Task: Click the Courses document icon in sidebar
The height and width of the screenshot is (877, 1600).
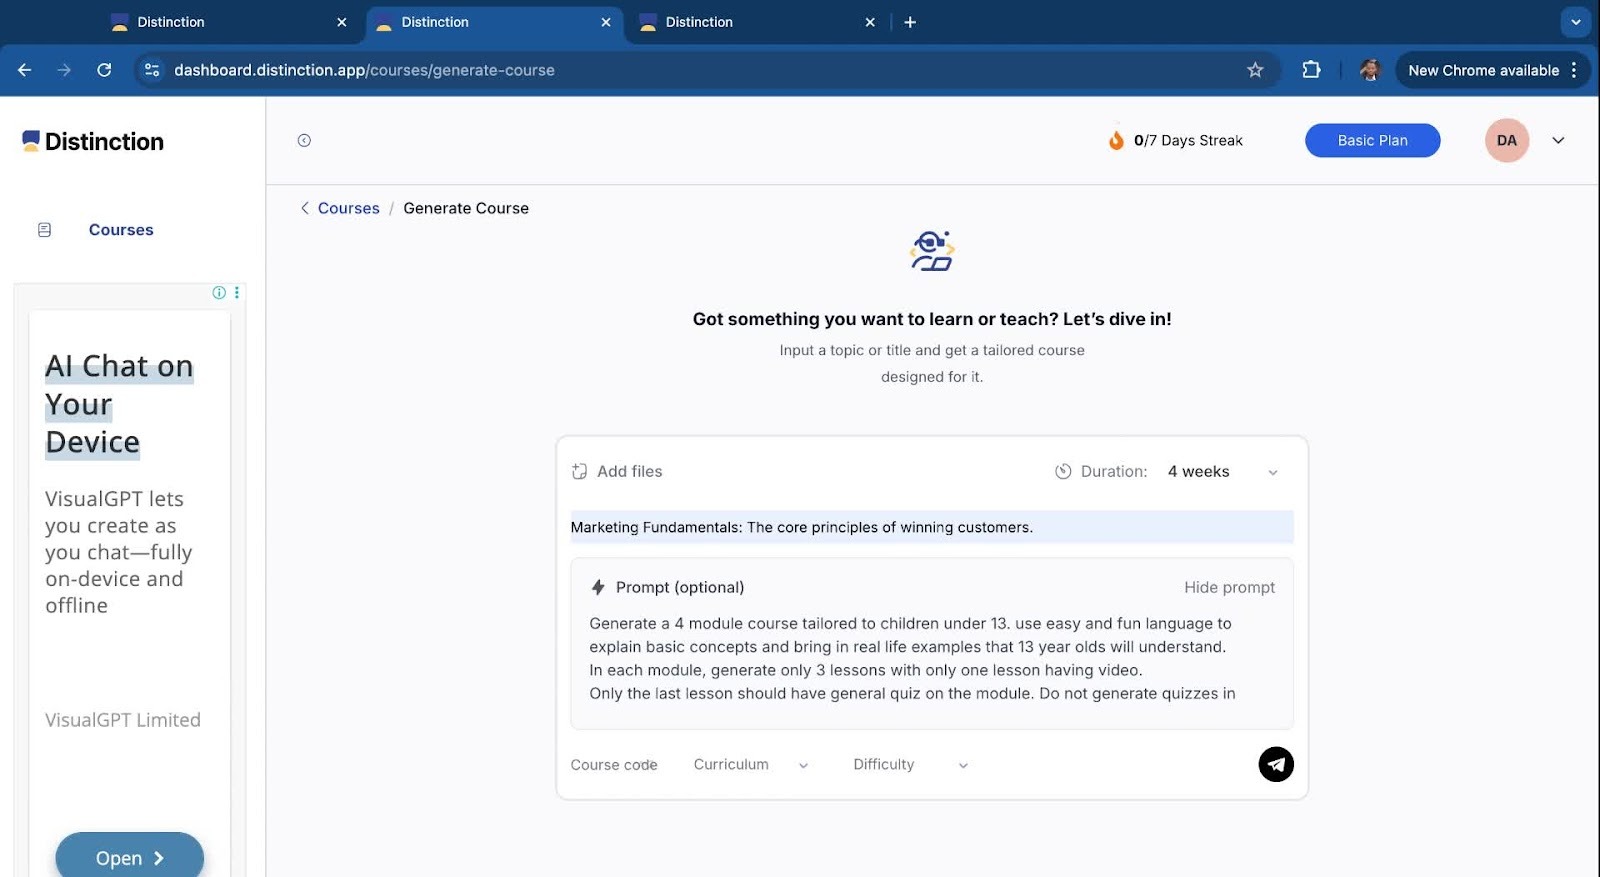Action: pos(44,230)
